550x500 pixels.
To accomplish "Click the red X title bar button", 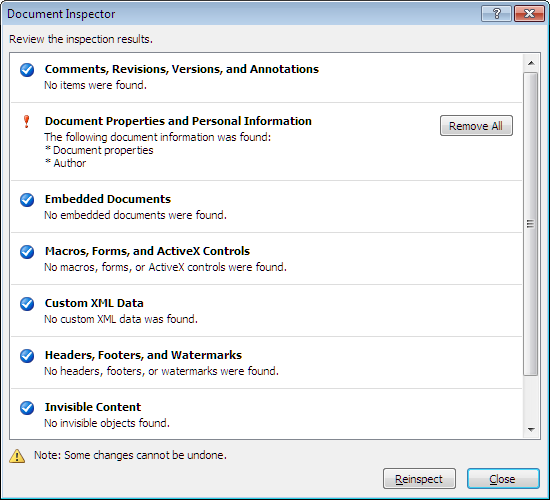I will click(529, 14).
